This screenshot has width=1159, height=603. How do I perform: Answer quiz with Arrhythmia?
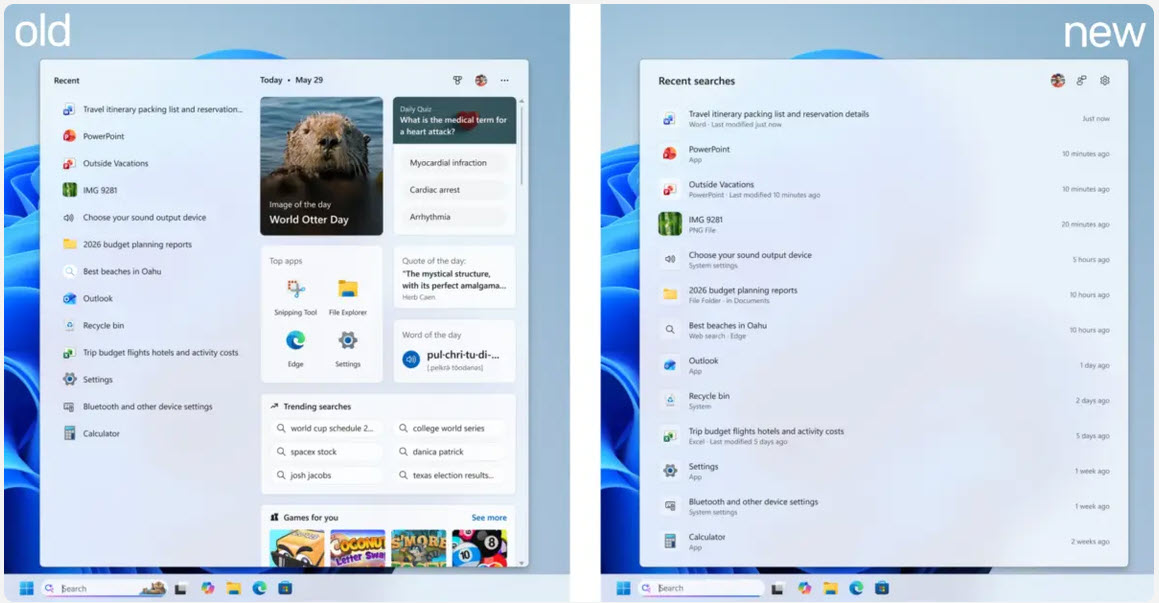click(455, 217)
